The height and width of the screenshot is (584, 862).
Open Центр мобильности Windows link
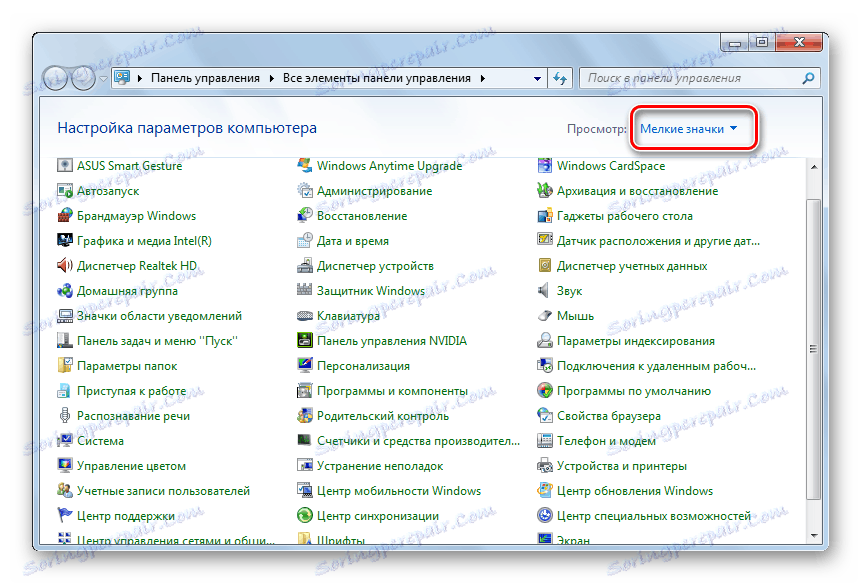click(399, 491)
